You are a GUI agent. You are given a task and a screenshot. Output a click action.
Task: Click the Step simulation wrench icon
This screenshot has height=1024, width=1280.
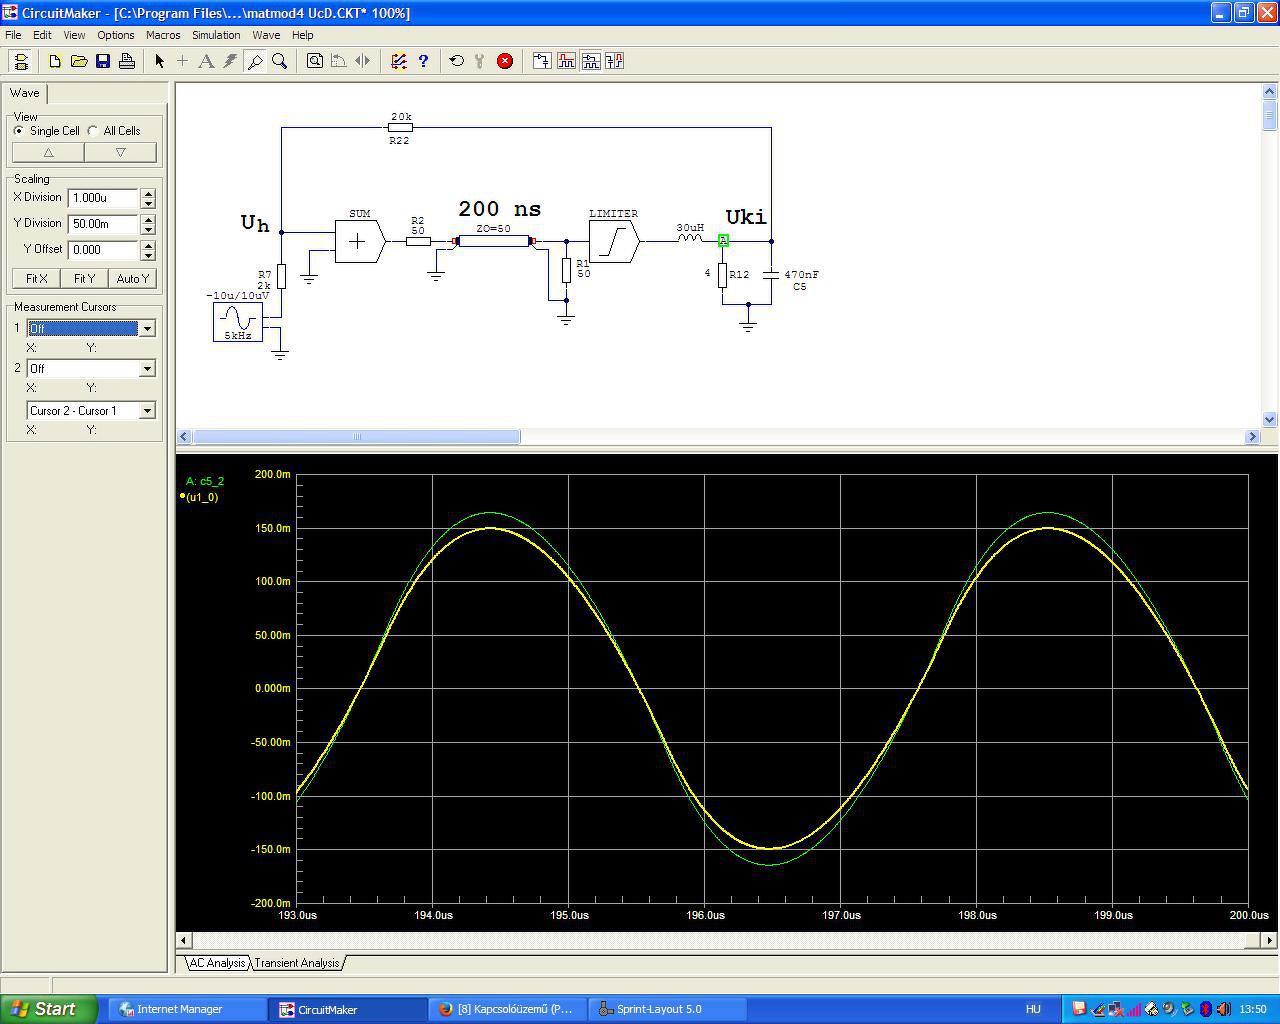tap(481, 61)
